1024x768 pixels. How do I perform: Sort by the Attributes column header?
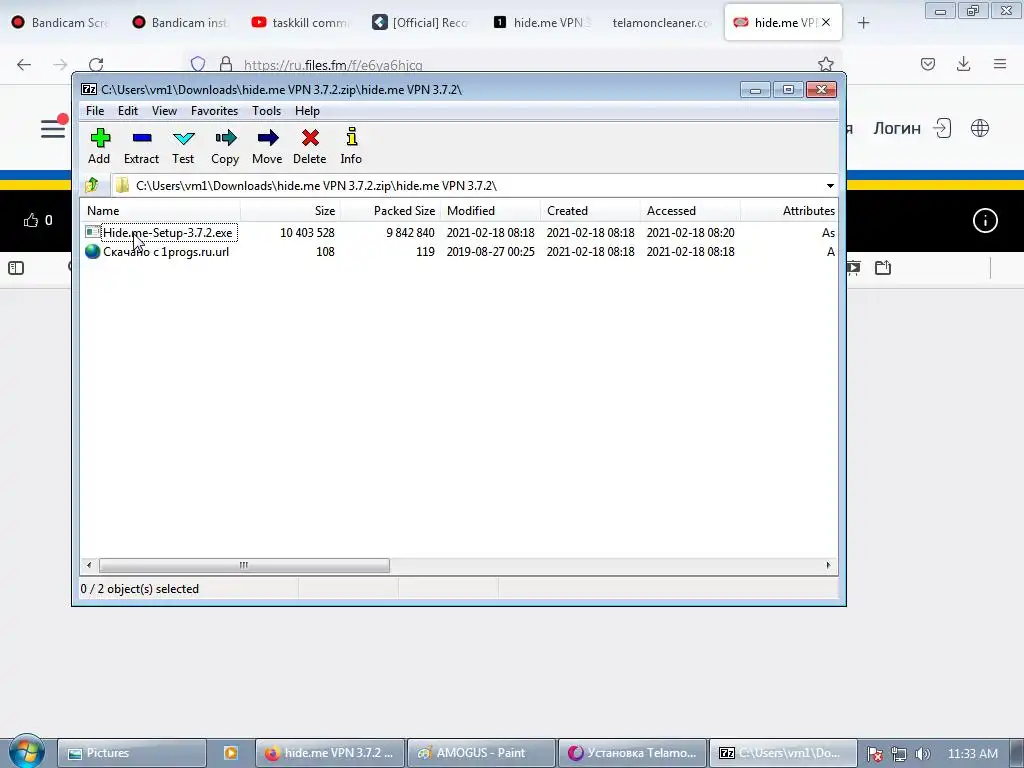(x=789, y=211)
